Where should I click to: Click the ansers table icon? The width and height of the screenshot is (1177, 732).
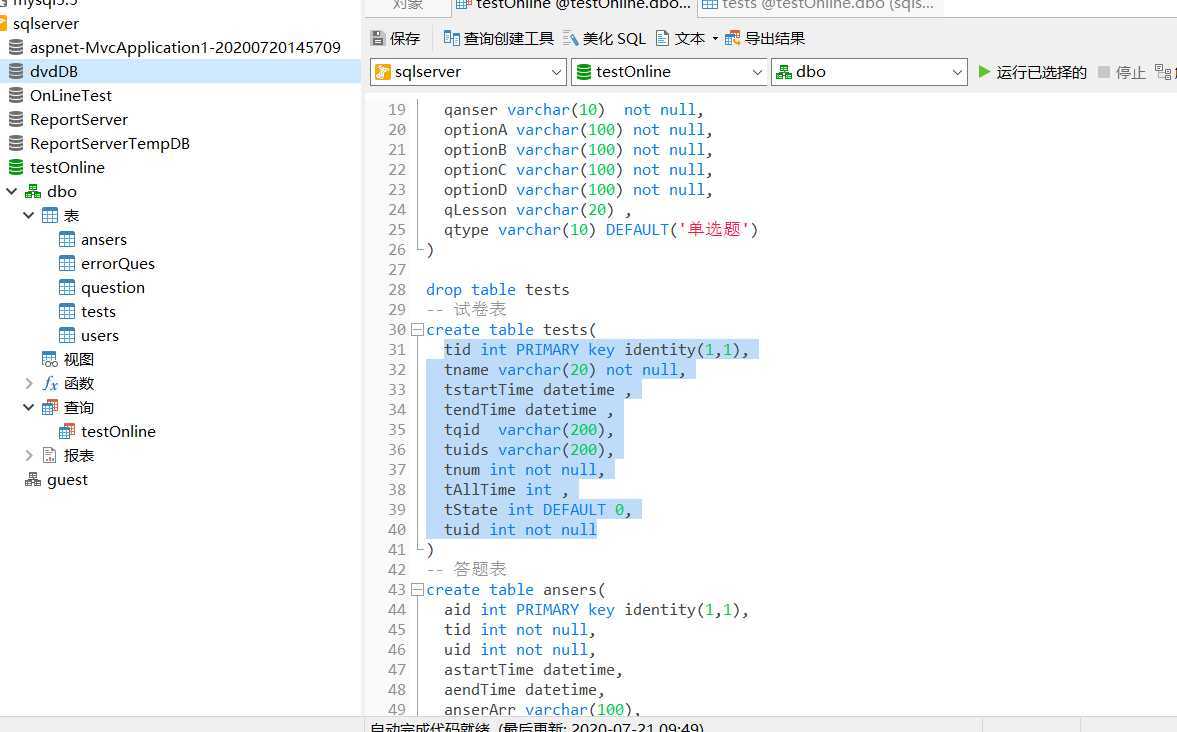click(x=67, y=239)
